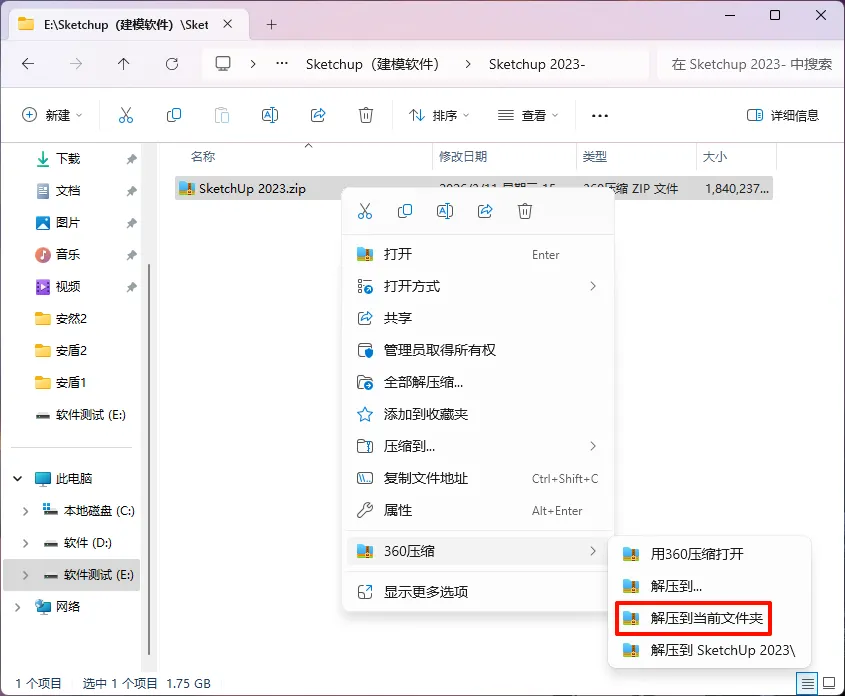Choose 解压到 SketchUp 2023\ in submenu
Image resolution: width=845 pixels, height=696 pixels.
pyautogui.click(x=709, y=650)
